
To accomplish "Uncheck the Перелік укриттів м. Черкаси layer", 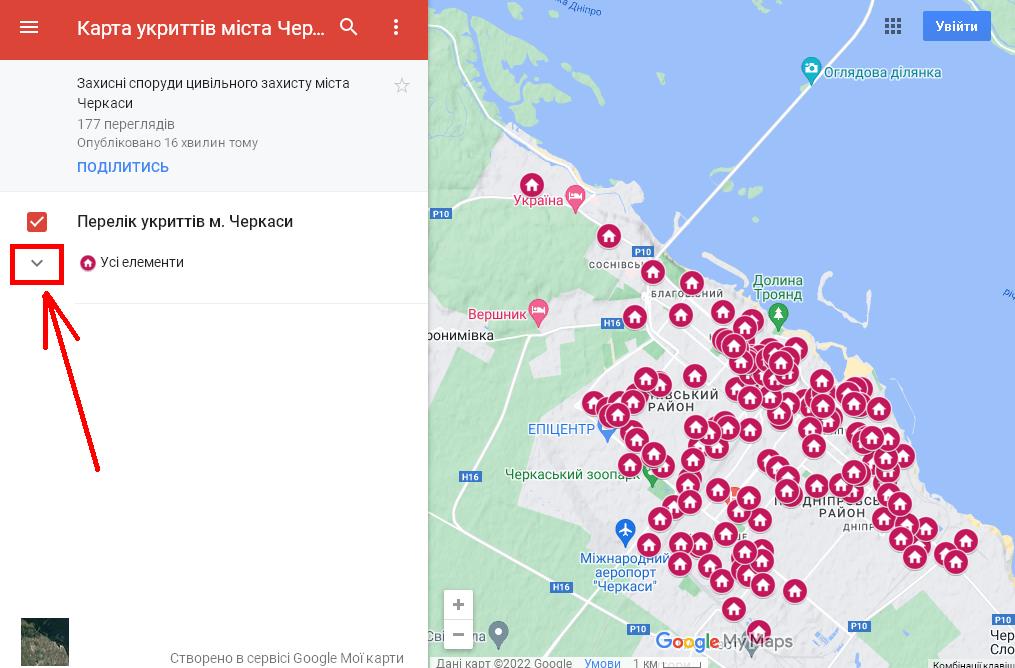I will pos(37,221).
